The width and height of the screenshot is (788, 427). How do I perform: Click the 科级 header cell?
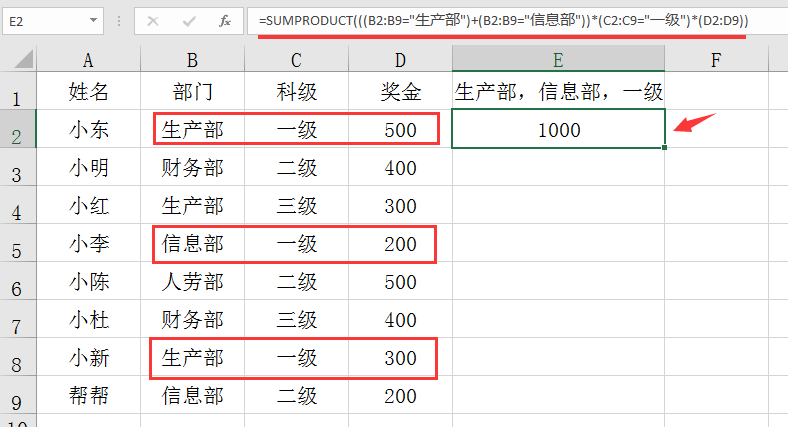click(x=297, y=91)
